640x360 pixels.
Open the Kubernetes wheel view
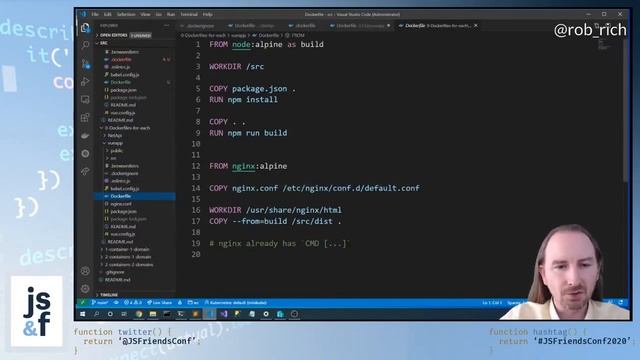[x=85, y=153]
